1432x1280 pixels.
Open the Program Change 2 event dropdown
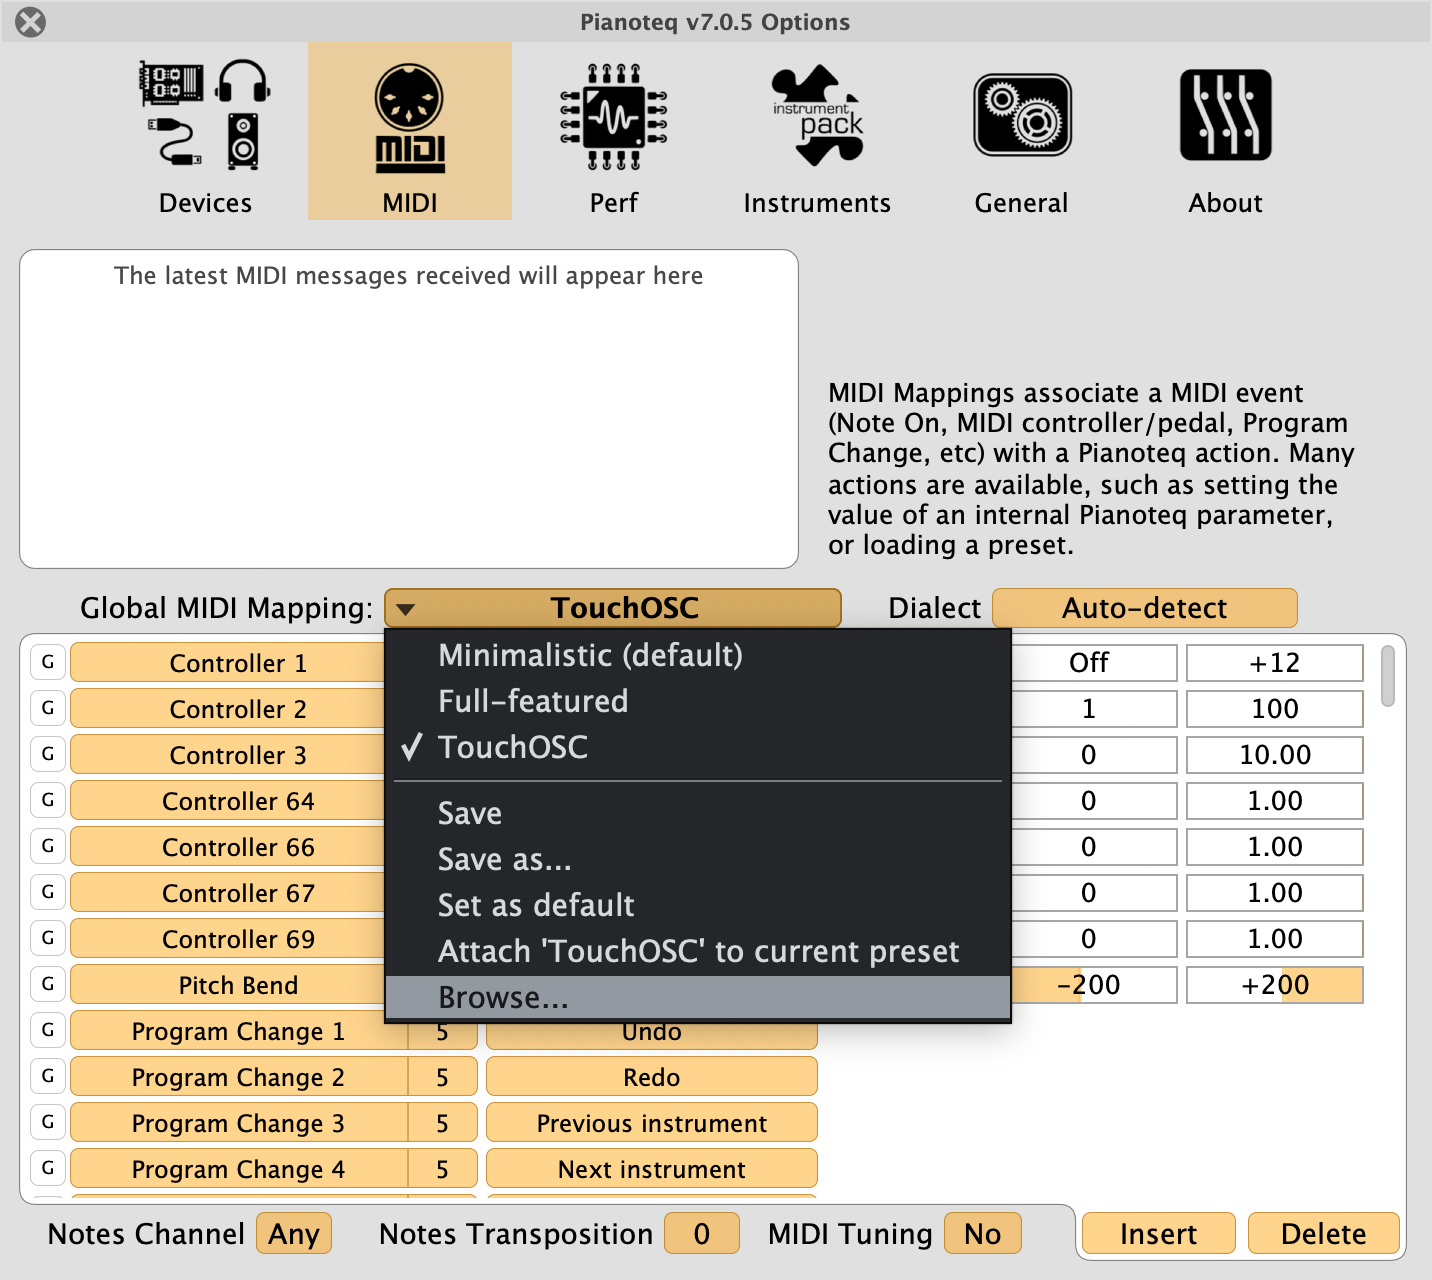point(238,1077)
